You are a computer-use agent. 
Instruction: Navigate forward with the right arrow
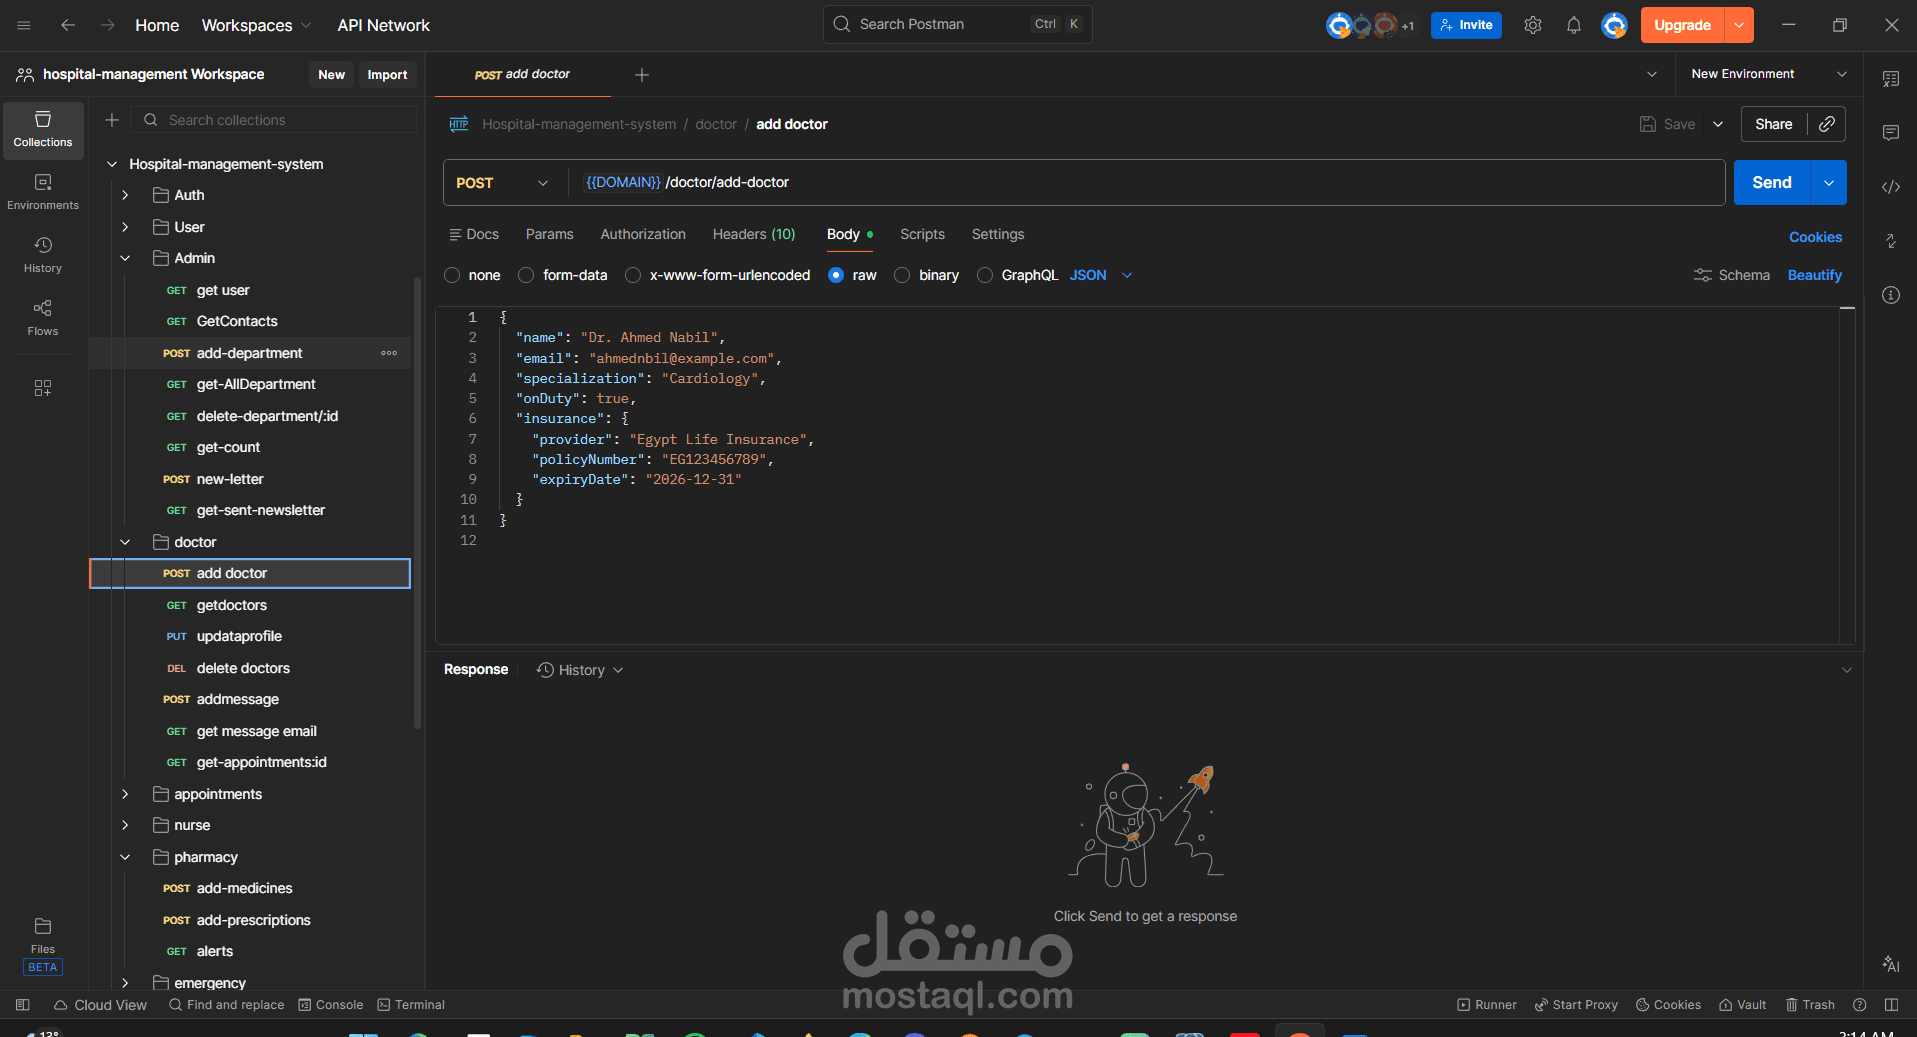tap(108, 25)
